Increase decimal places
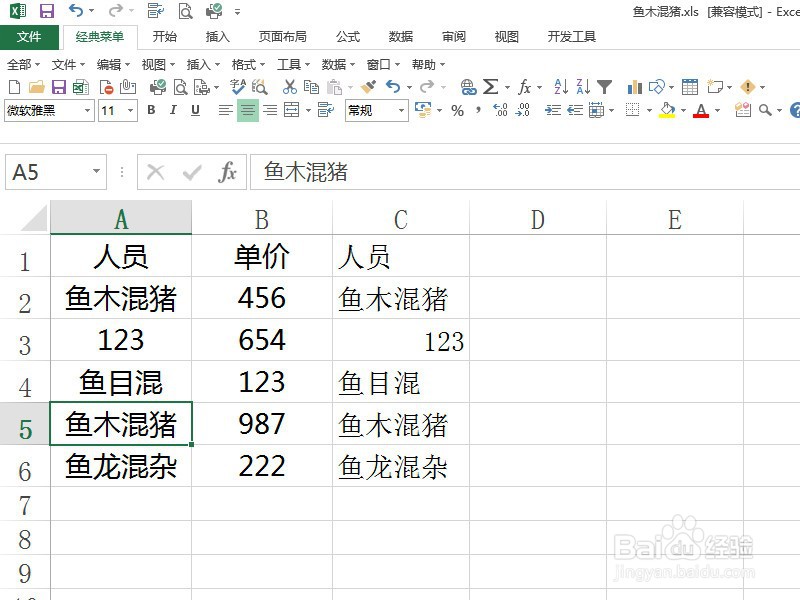This screenshot has height=600, width=800. pyautogui.click(x=500, y=110)
